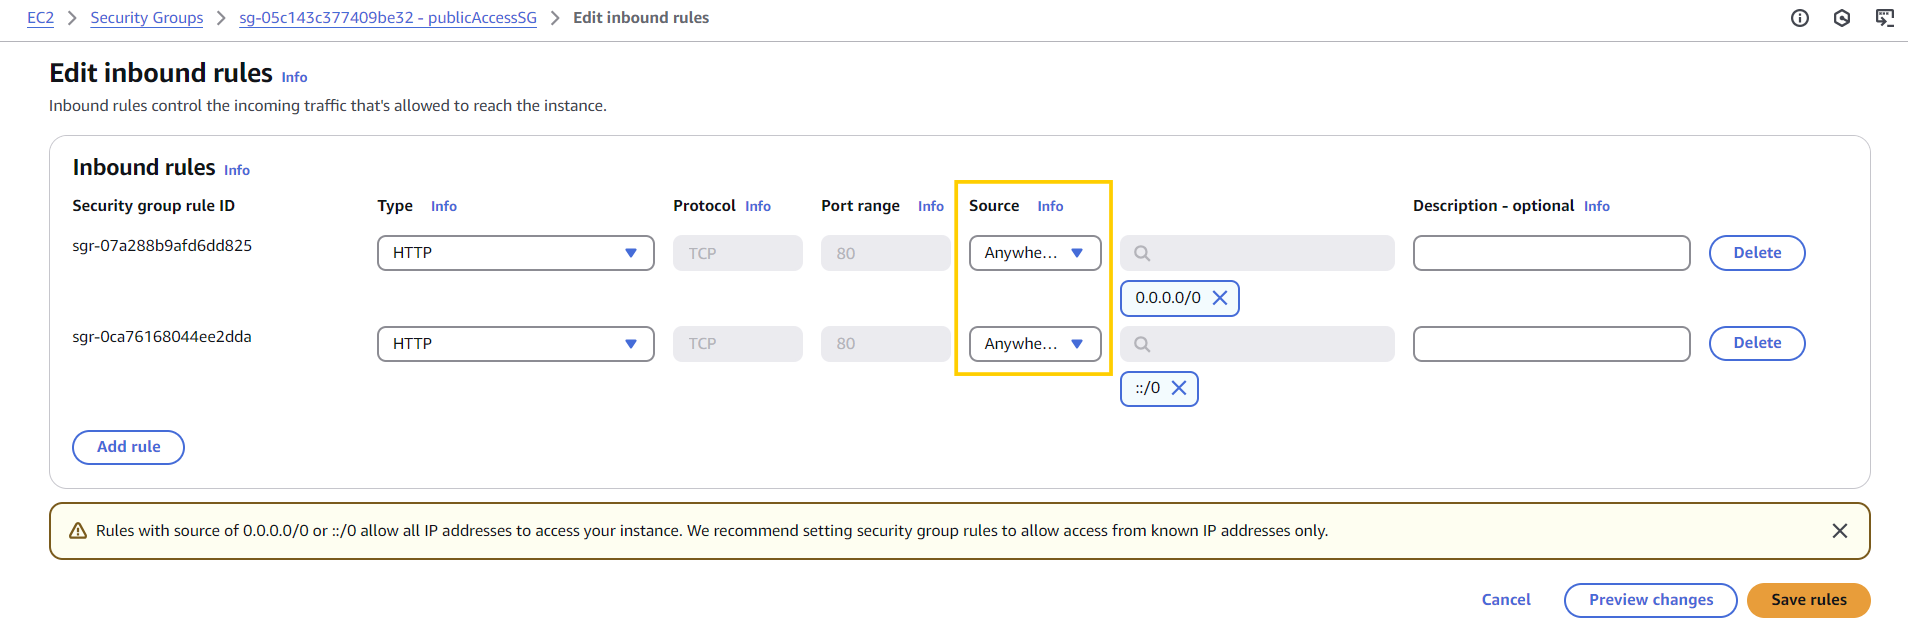
Task: Open Type dropdown for rule sgr-07a288b9afd6dd825
Action: pos(515,253)
